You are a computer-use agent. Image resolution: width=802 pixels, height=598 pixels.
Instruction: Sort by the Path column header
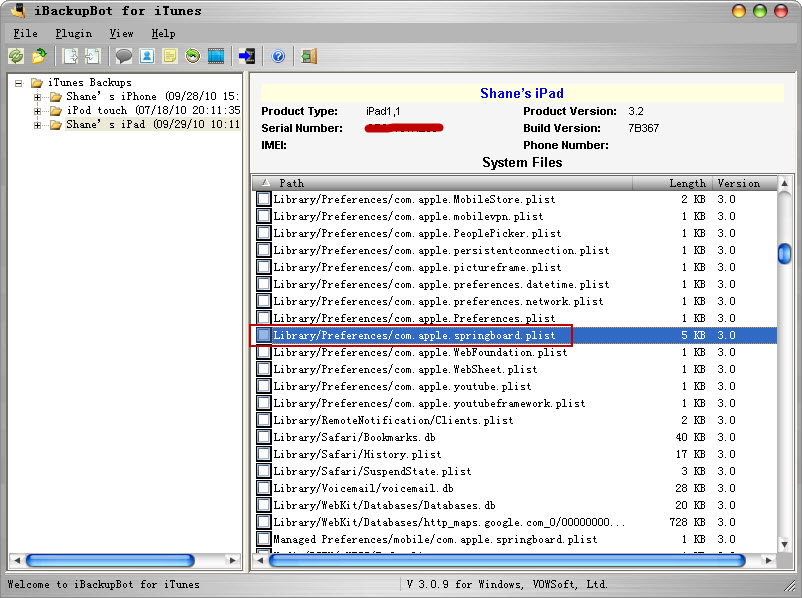click(442, 183)
